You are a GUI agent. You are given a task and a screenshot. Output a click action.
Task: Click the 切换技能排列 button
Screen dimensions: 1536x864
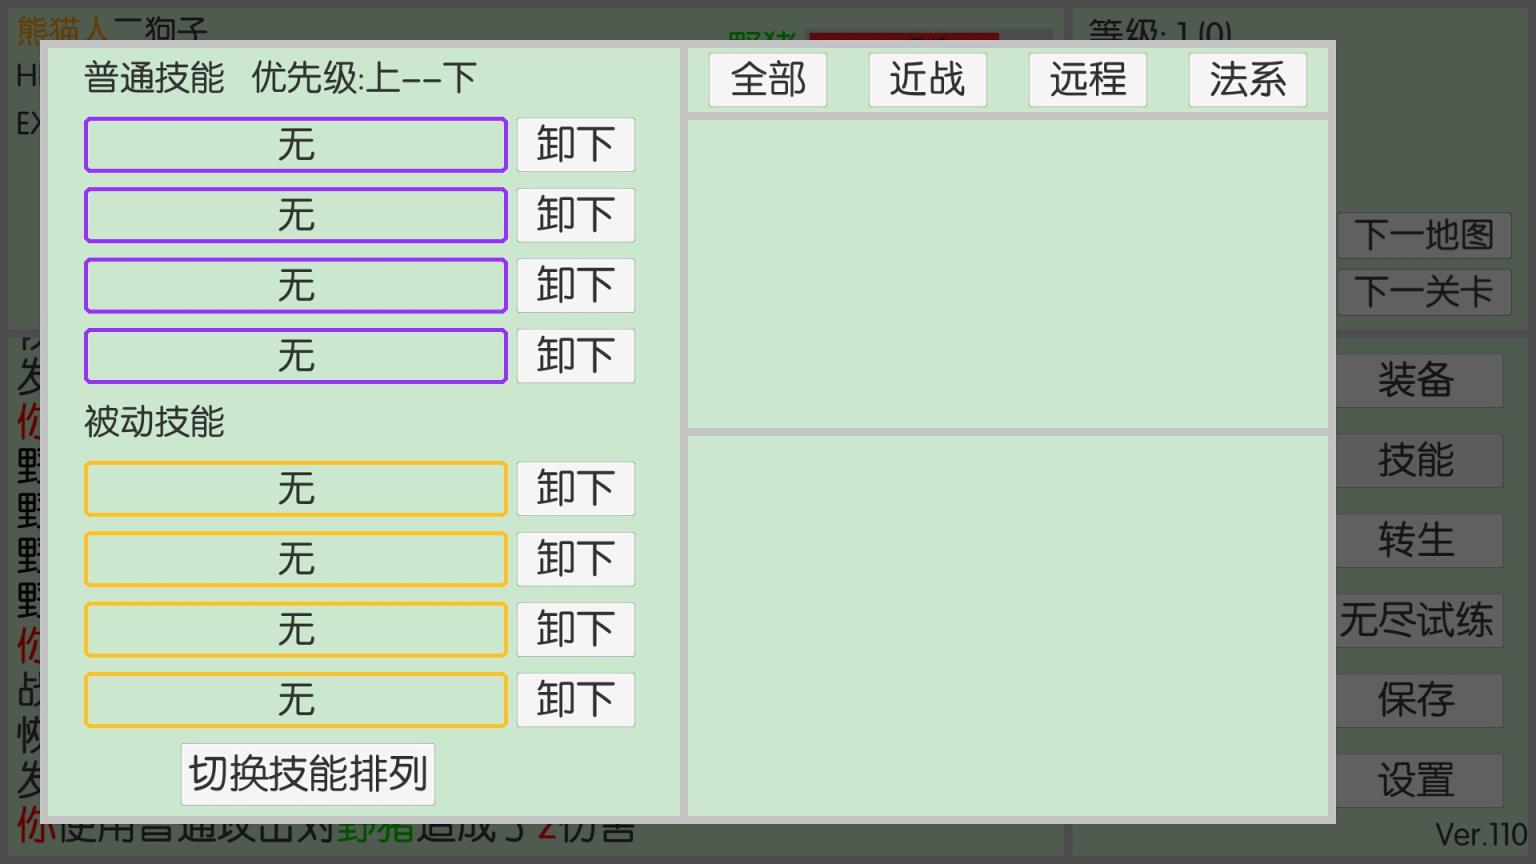[307, 773]
